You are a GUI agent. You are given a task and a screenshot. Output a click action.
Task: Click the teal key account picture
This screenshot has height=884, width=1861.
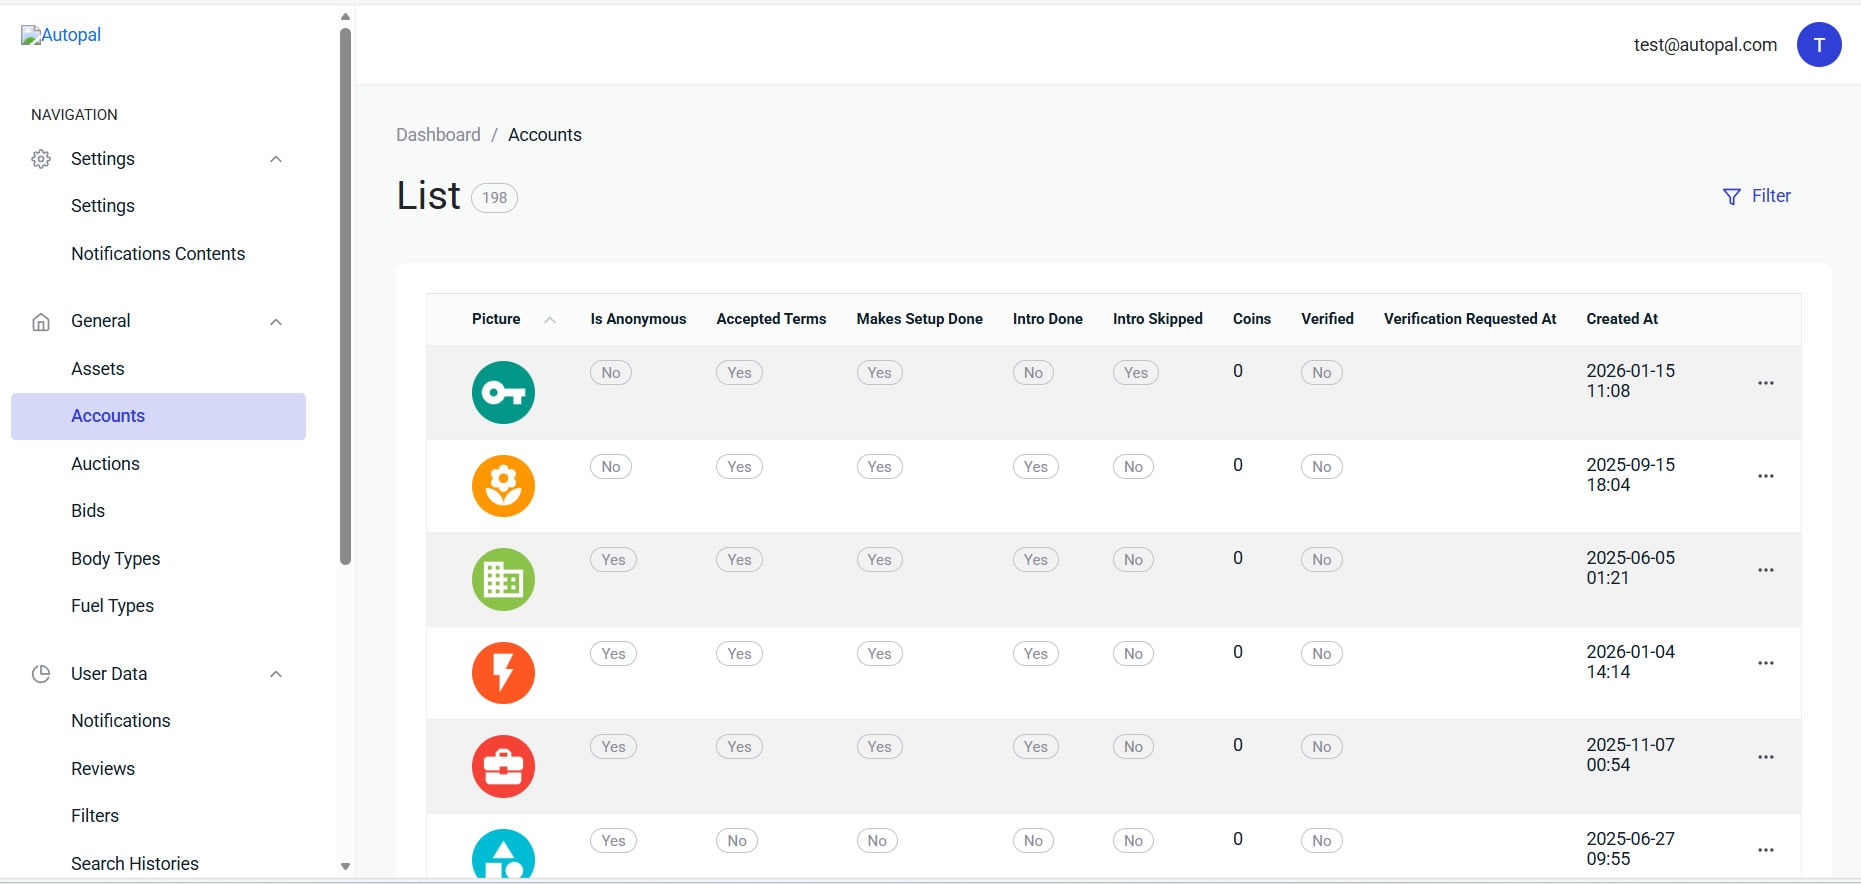pos(503,392)
